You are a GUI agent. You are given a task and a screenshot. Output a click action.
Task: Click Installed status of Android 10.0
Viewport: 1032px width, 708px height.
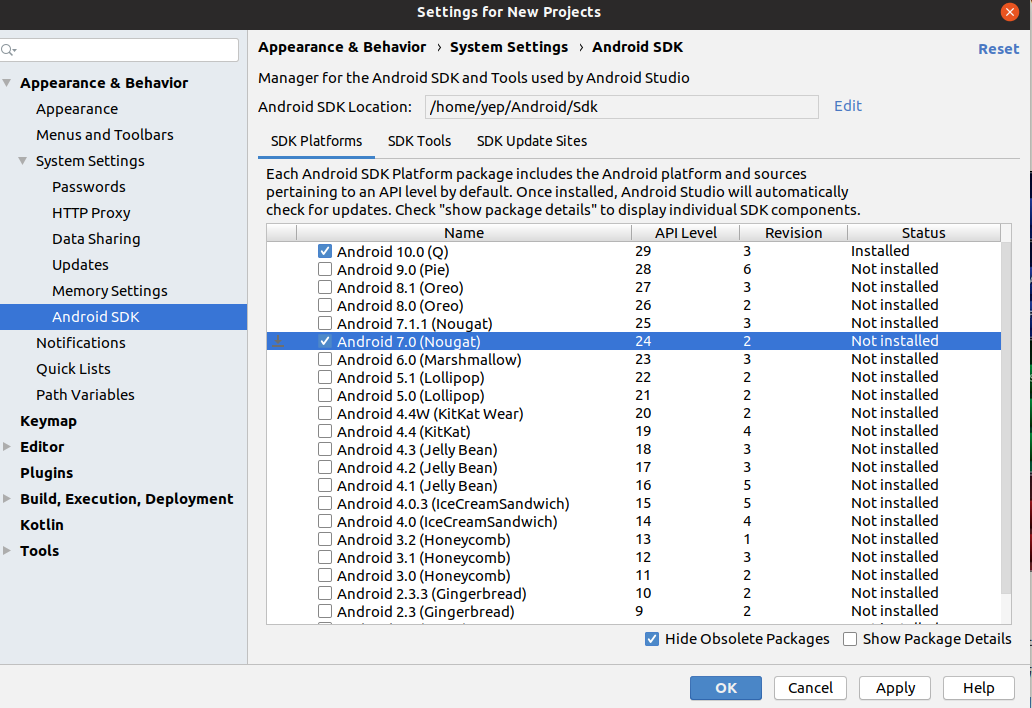click(x=880, y=251)
